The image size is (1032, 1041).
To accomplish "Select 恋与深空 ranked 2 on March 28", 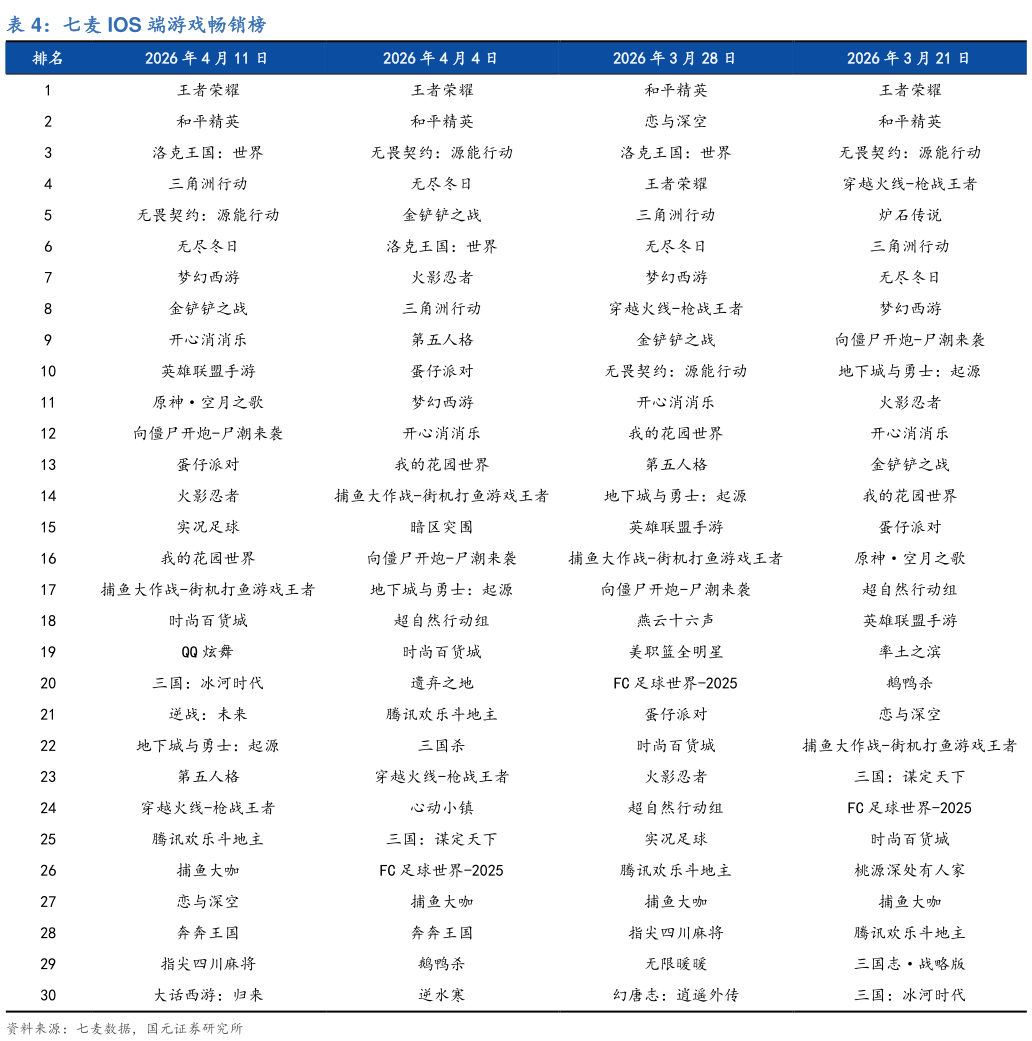I will click(x=675, y=121).
